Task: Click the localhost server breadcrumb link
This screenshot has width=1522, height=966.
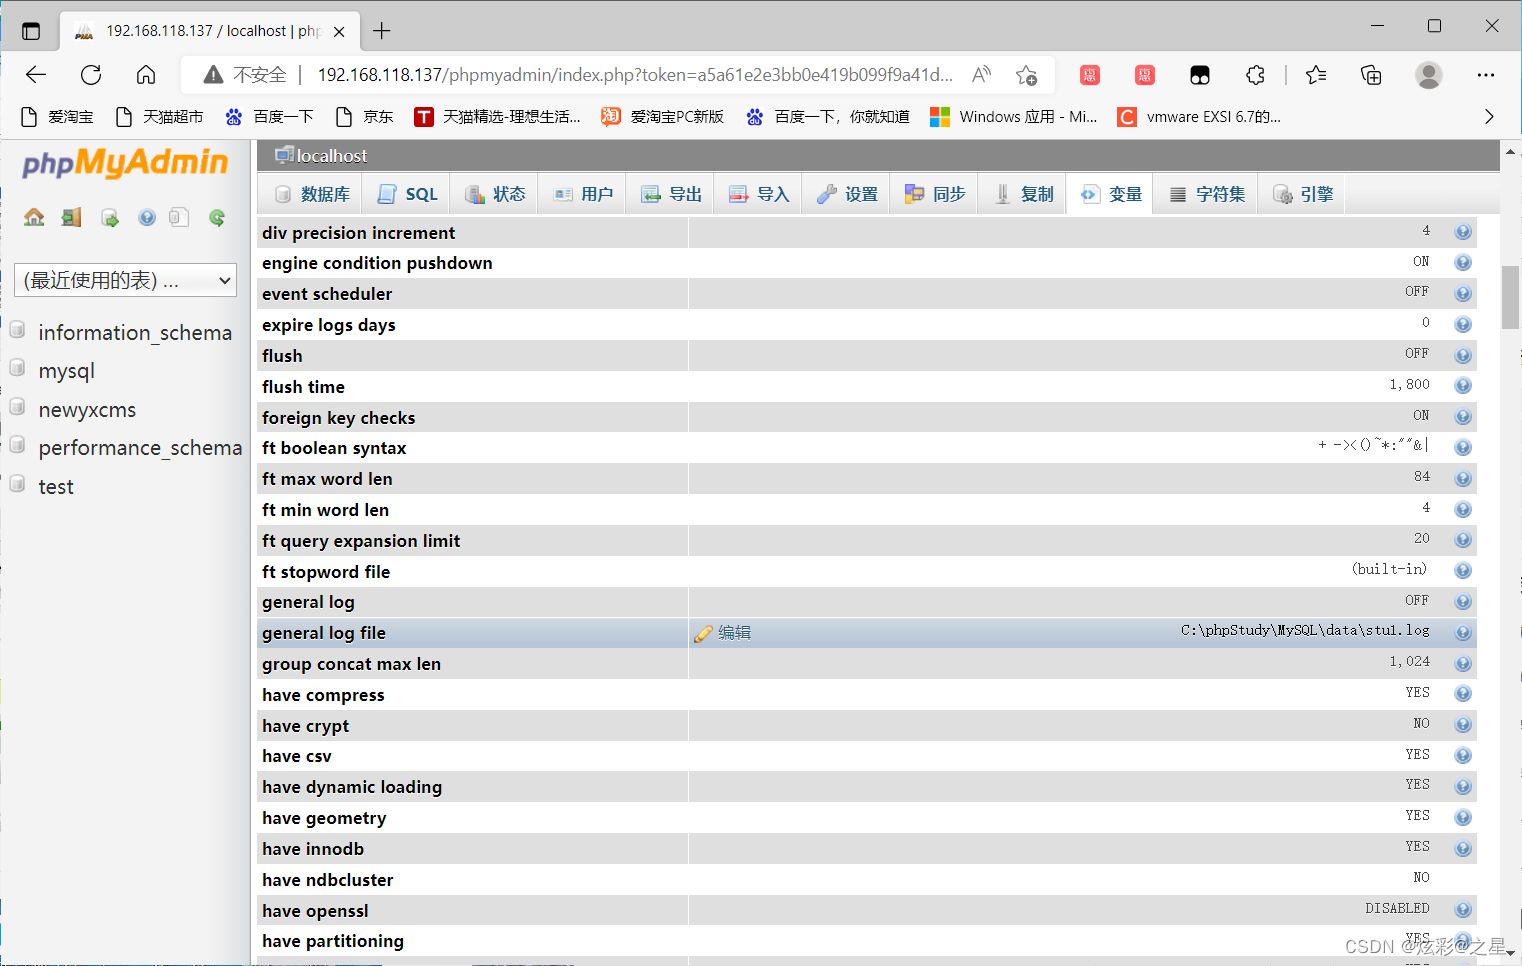Action: [x=331, y=156]
